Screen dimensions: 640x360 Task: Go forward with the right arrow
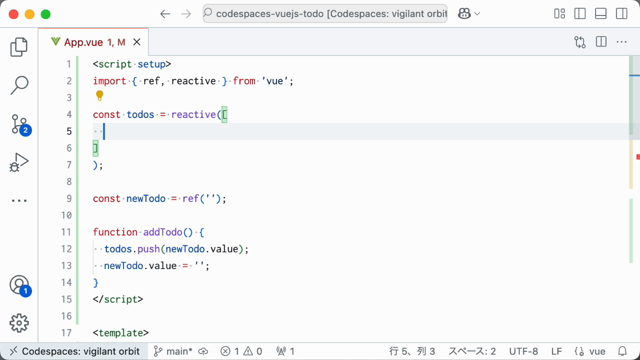coord(186,14)
